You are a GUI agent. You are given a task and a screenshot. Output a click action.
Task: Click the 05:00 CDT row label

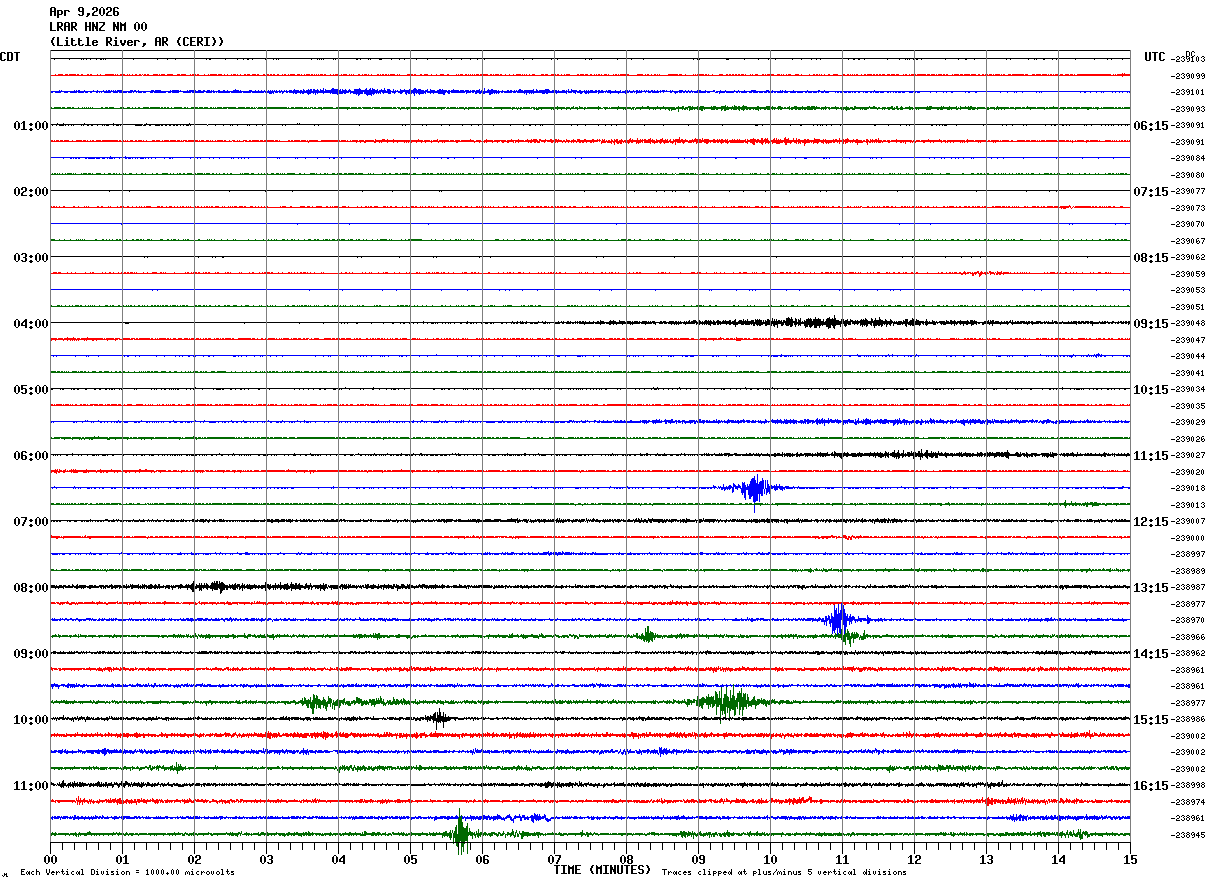(31, 390)
